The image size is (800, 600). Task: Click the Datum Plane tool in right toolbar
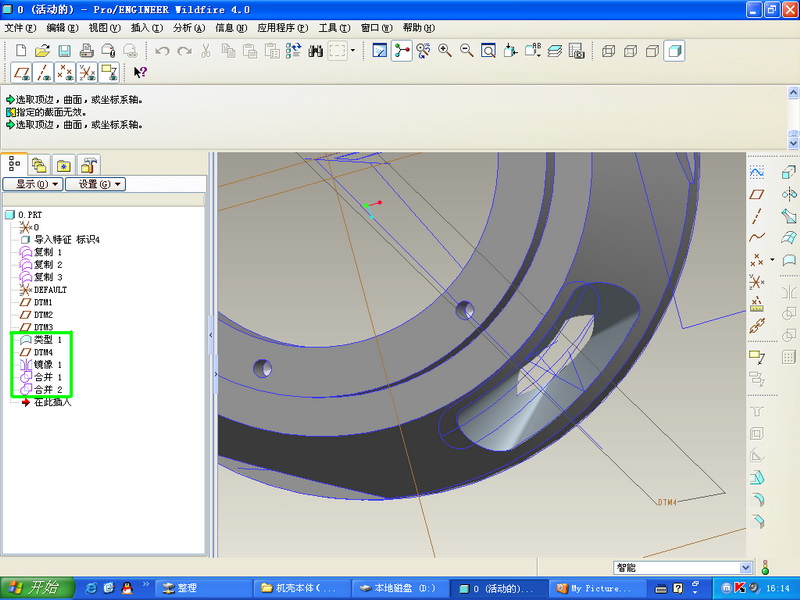coord(757,194)
